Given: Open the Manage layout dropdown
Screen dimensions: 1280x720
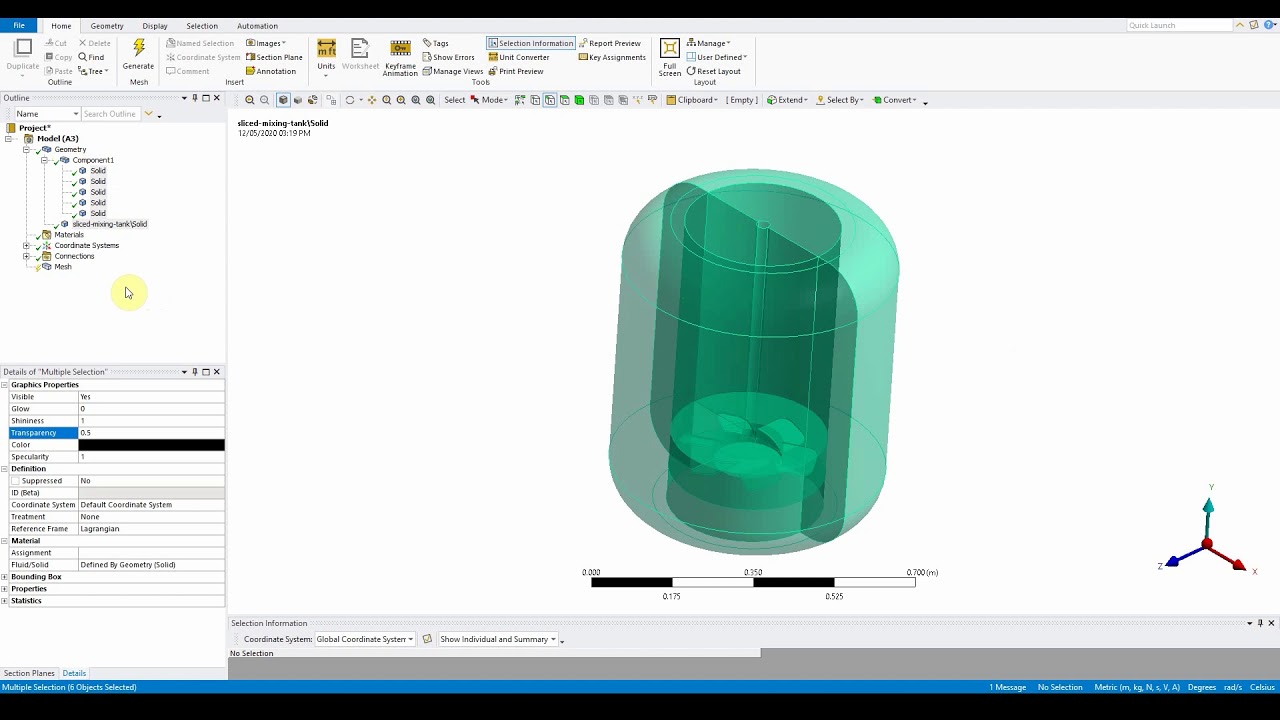Looking at the screenshot, I should pyautogui.click(x=709, y=43).
